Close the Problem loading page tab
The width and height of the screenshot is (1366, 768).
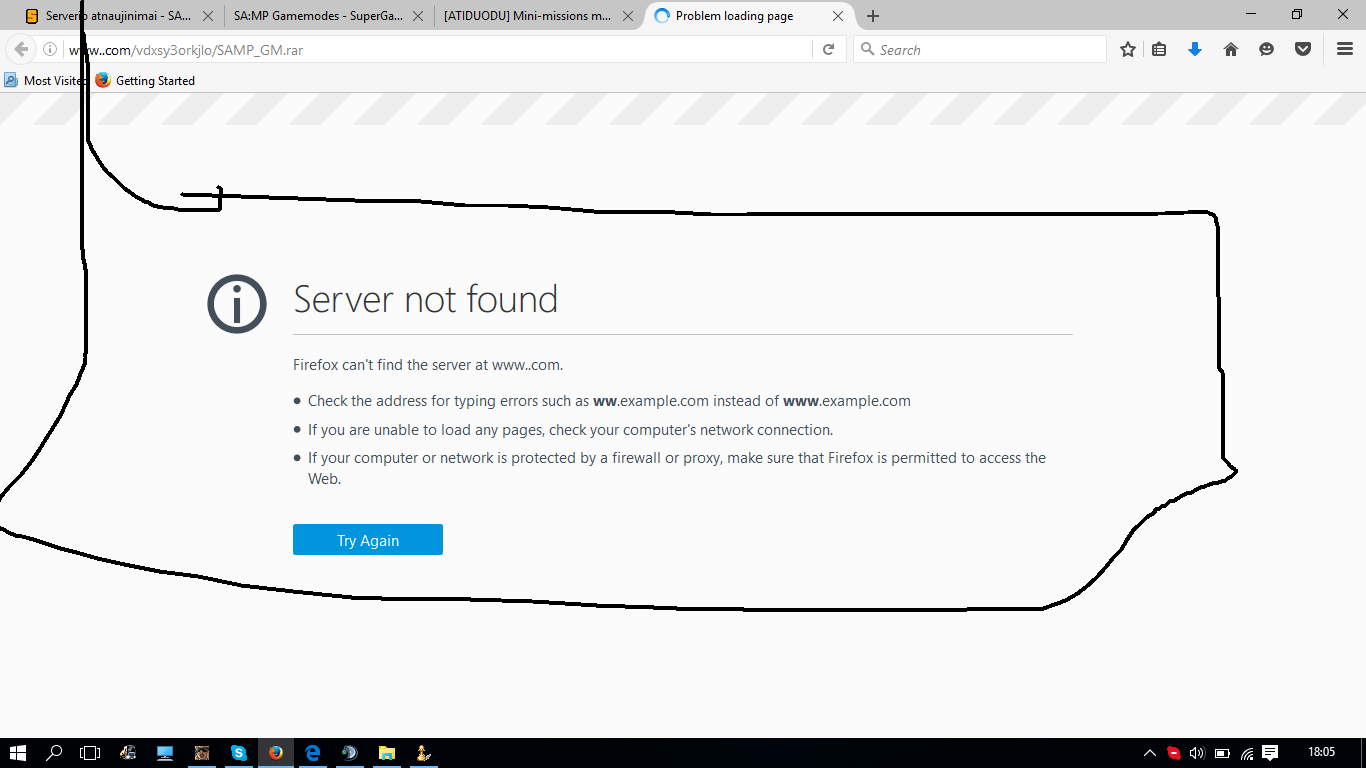839,16
